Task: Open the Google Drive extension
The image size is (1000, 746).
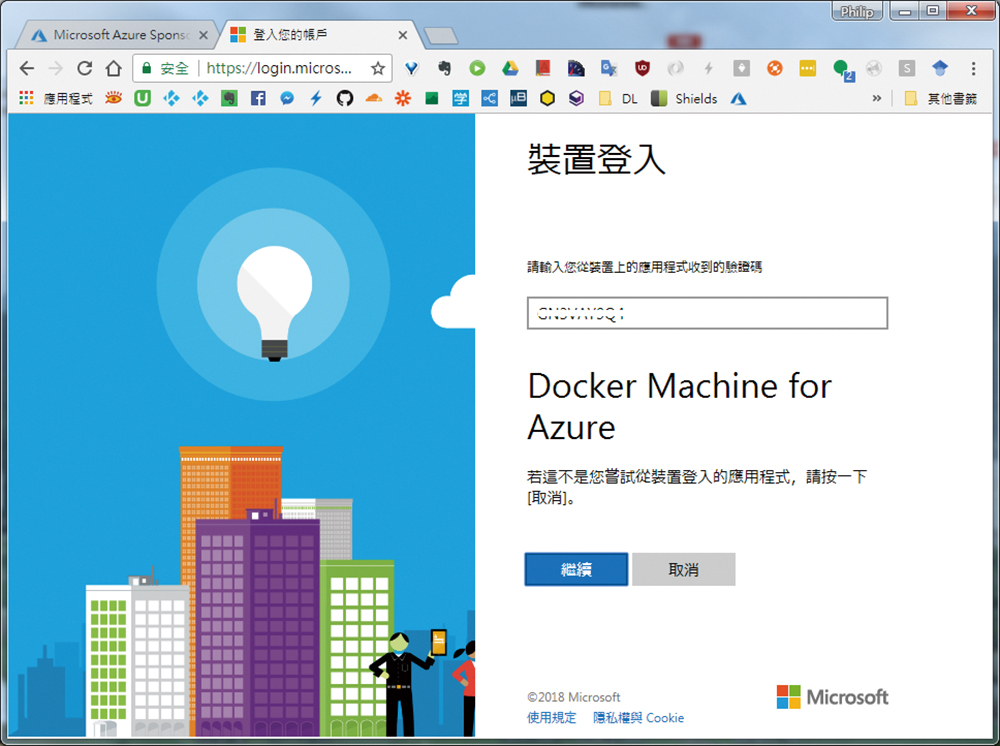Action: (510, 68)
